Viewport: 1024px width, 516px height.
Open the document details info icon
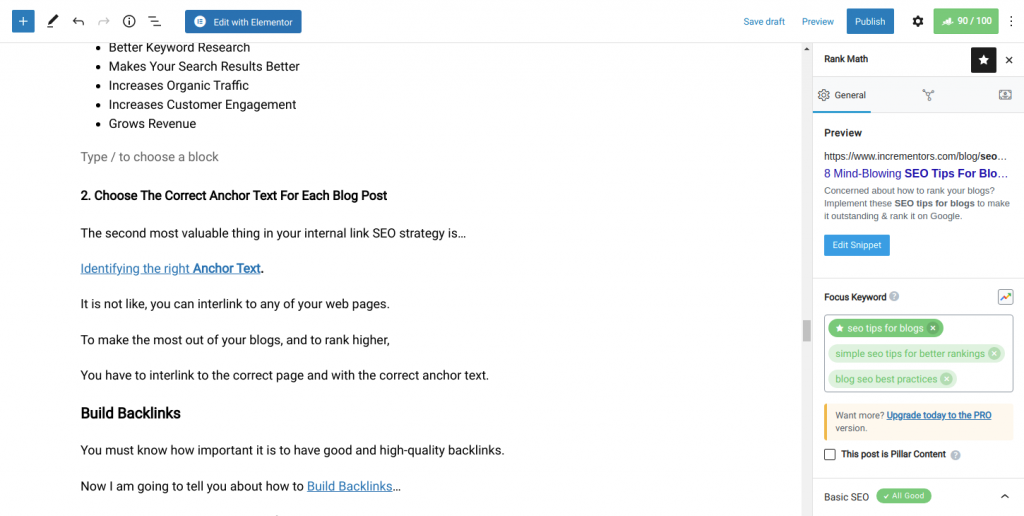[129, 22]
